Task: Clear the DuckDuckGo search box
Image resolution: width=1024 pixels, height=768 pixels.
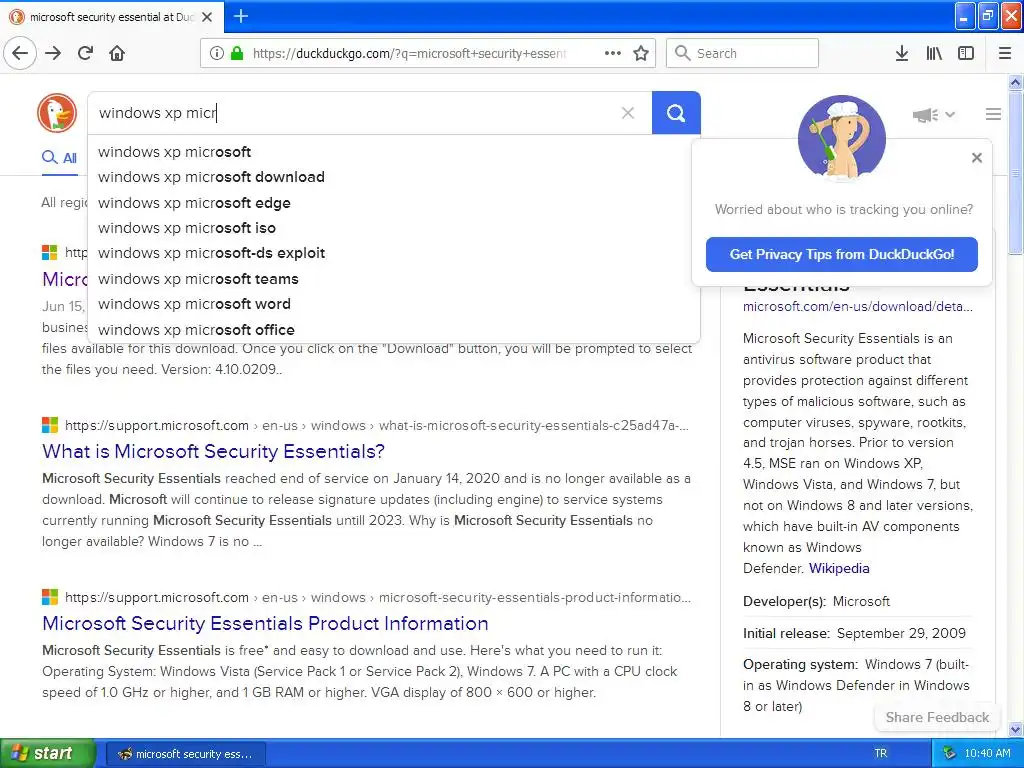Action: point(628,113)
